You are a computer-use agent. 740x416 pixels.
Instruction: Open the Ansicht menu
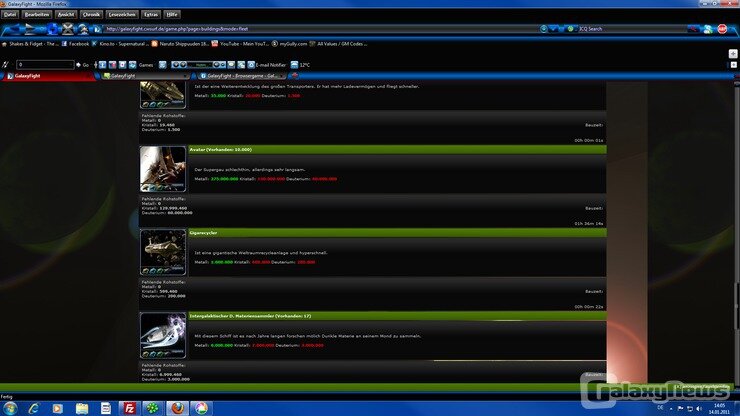pyautogui.click(x=66, y=15)
